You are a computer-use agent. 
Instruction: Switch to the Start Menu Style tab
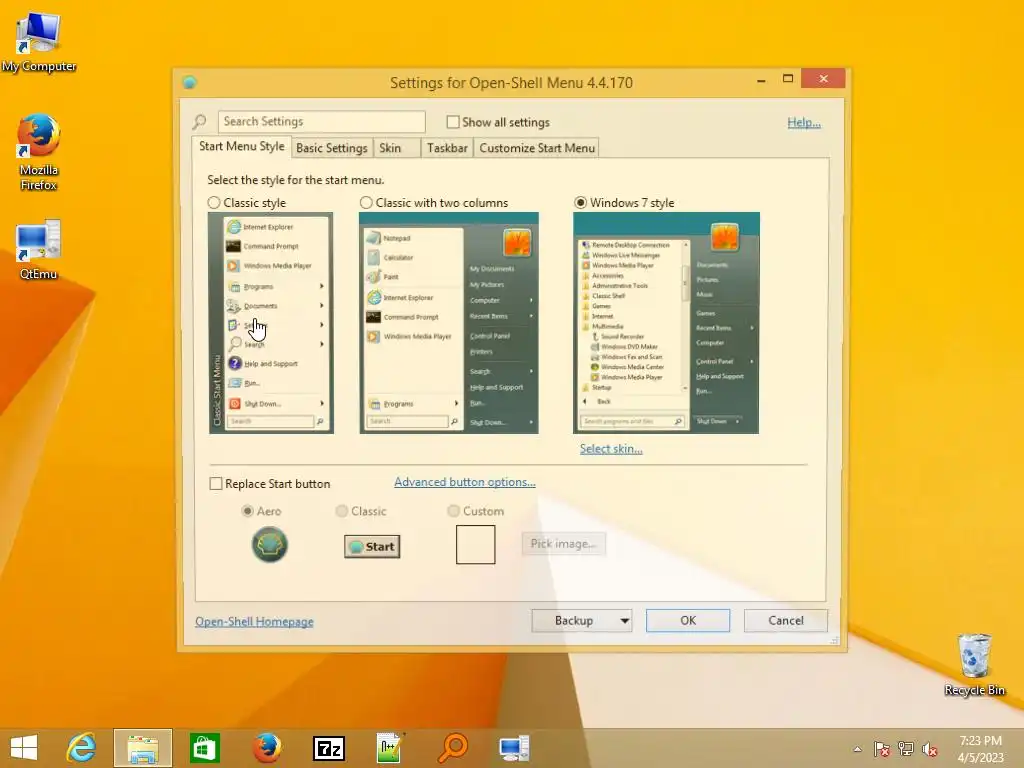coord(242,146)
